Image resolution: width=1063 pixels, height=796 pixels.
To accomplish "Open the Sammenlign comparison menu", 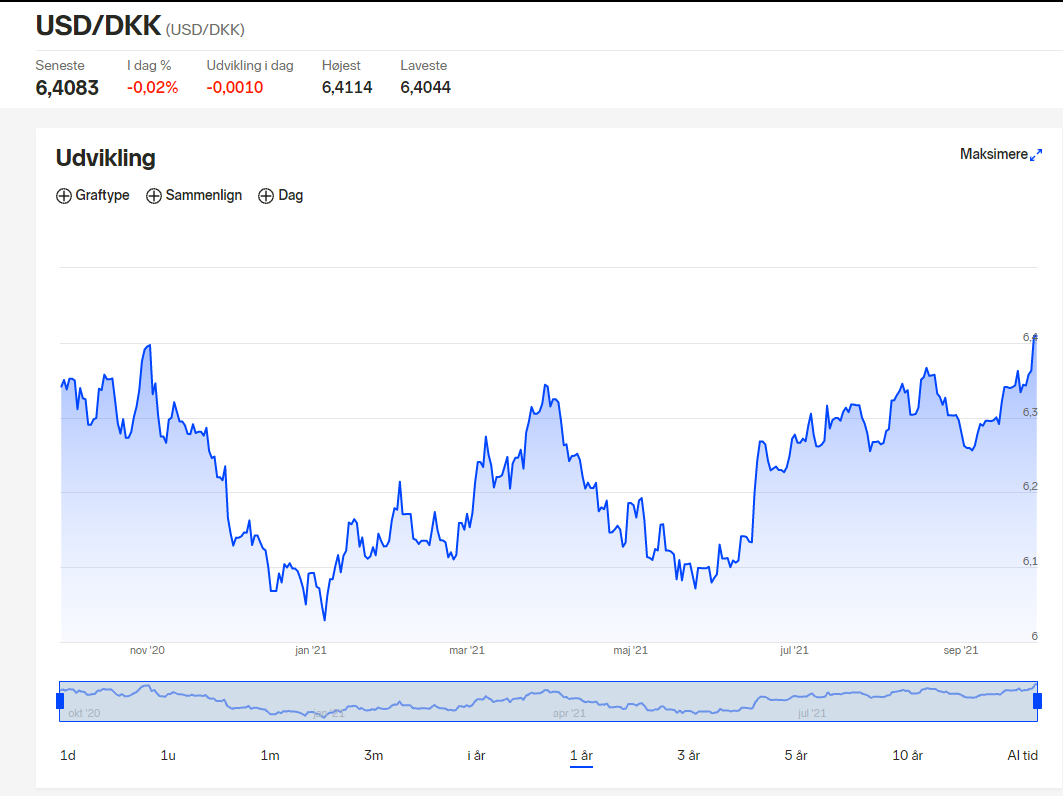I will [194, 195].
